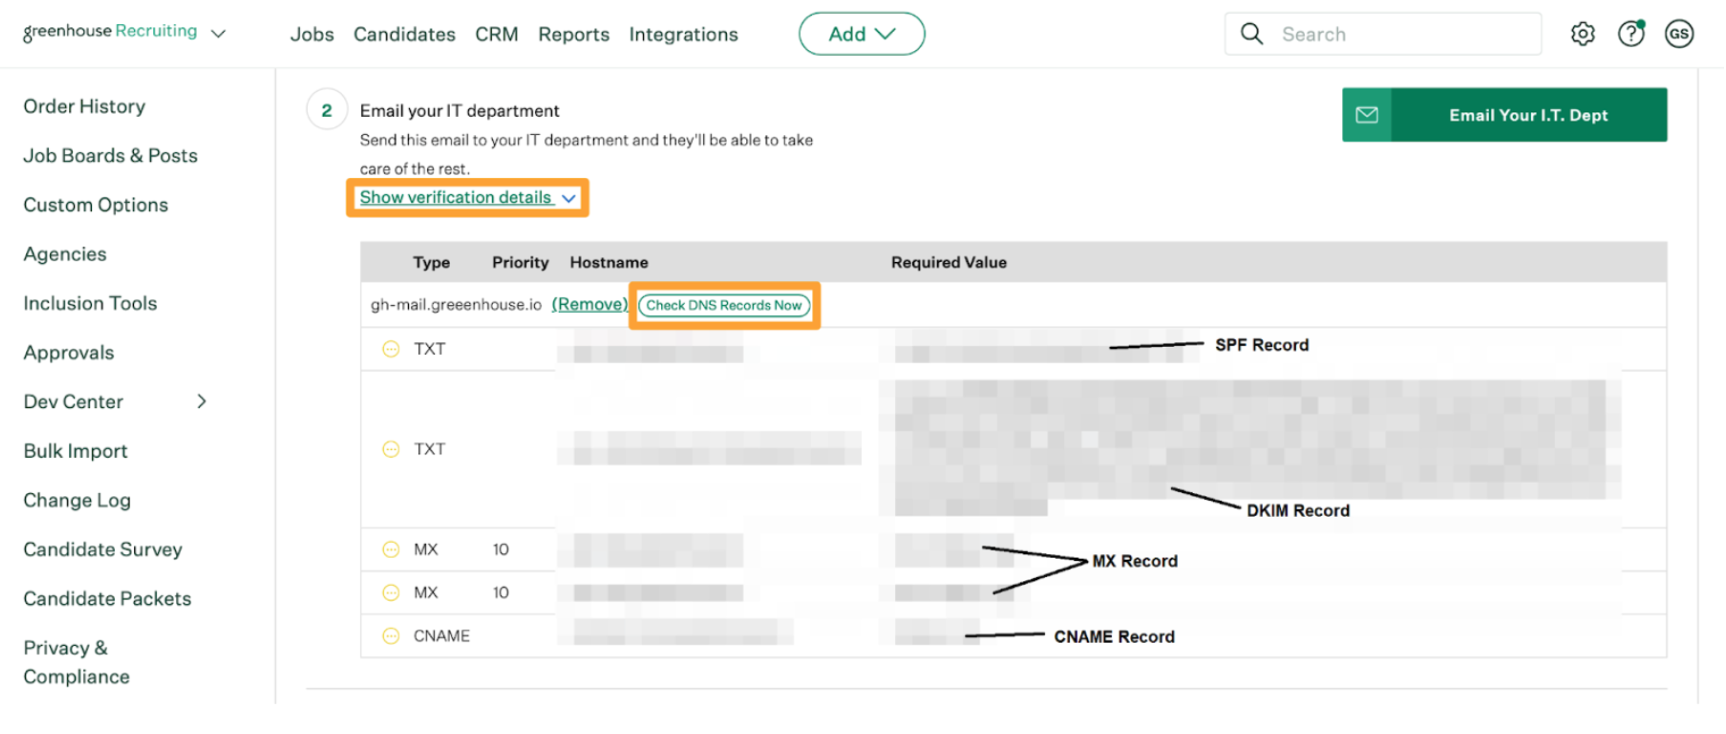This screenshot has width=1726, height=734.
Task: Expand the Add dropdown button
Action: [x=861, y=34]
